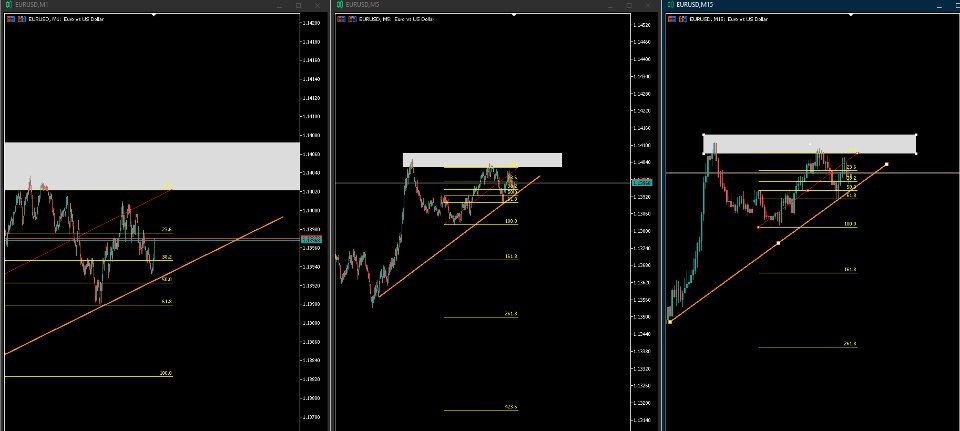Screen dimensions: 960x431
Task: Click top-right corner handle of M15 rectangle
Action: (x=916, y=135)
